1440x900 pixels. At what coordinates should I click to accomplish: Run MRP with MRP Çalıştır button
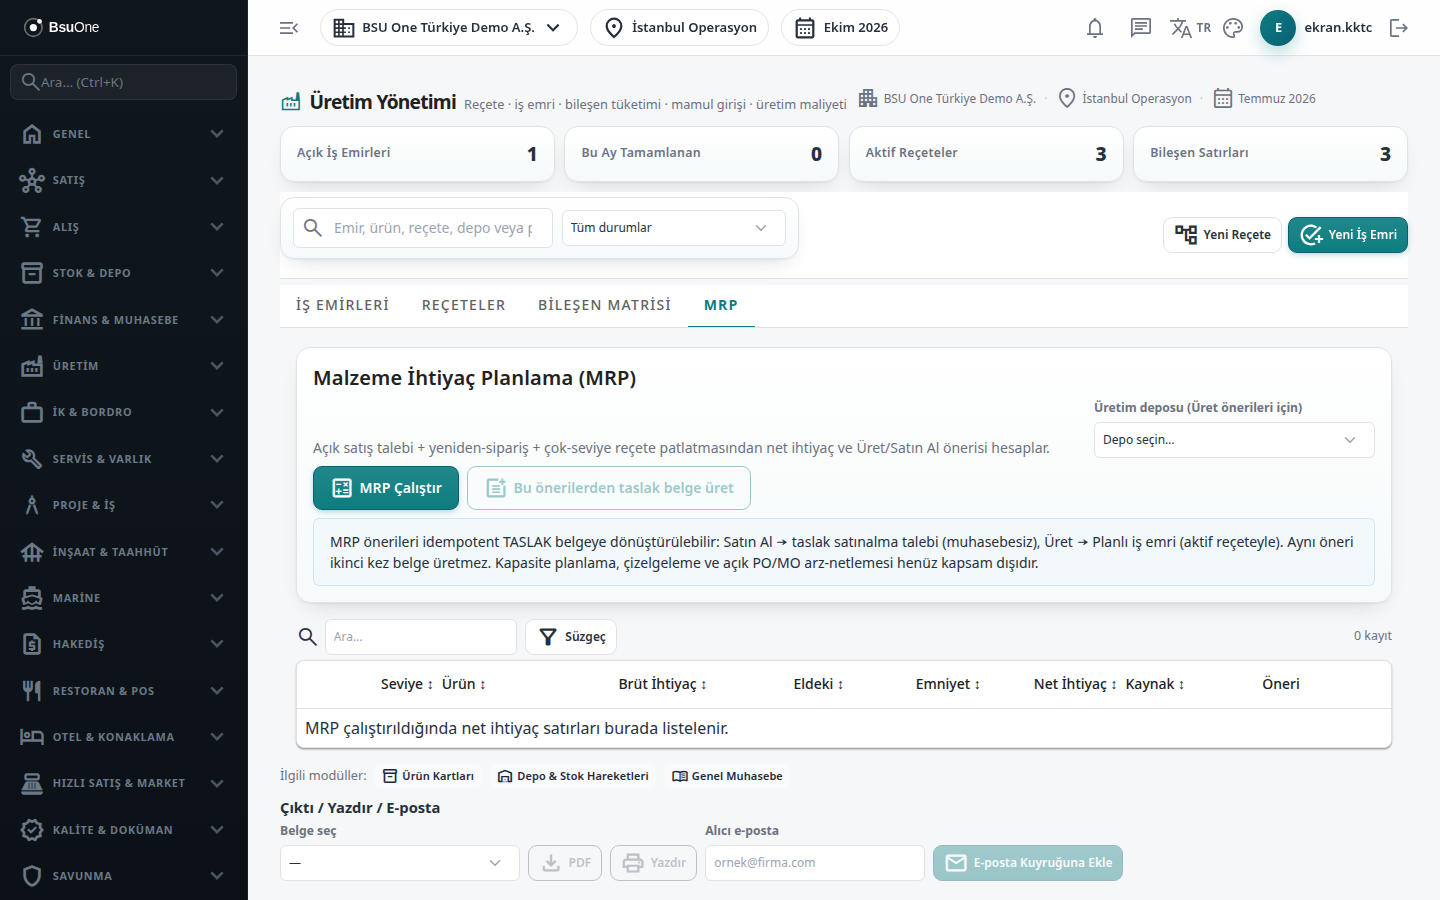(386, 488)
